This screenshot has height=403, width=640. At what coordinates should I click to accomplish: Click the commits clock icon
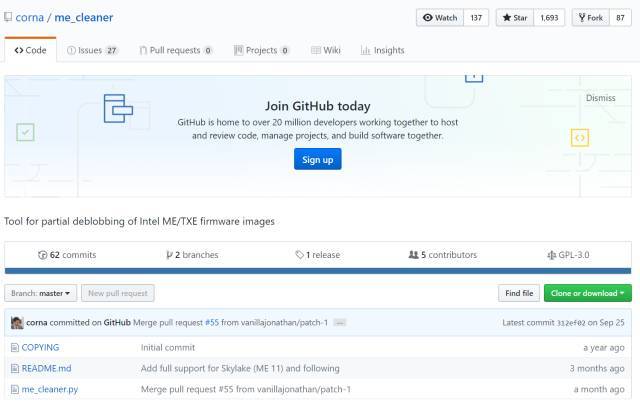42,255
